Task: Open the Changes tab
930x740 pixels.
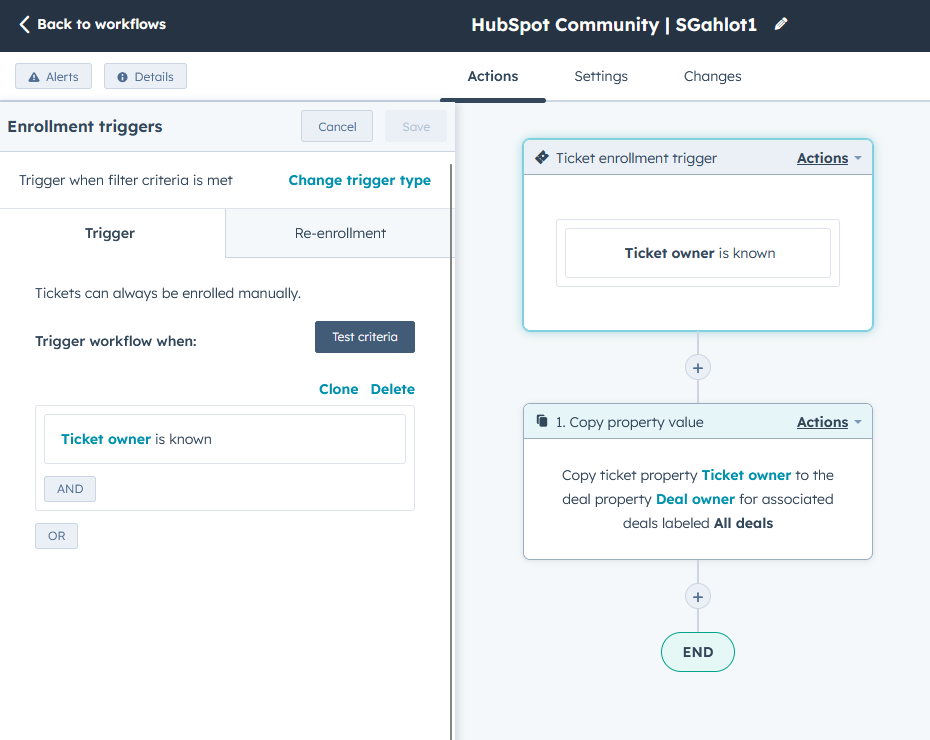Action: coord(712,76)
